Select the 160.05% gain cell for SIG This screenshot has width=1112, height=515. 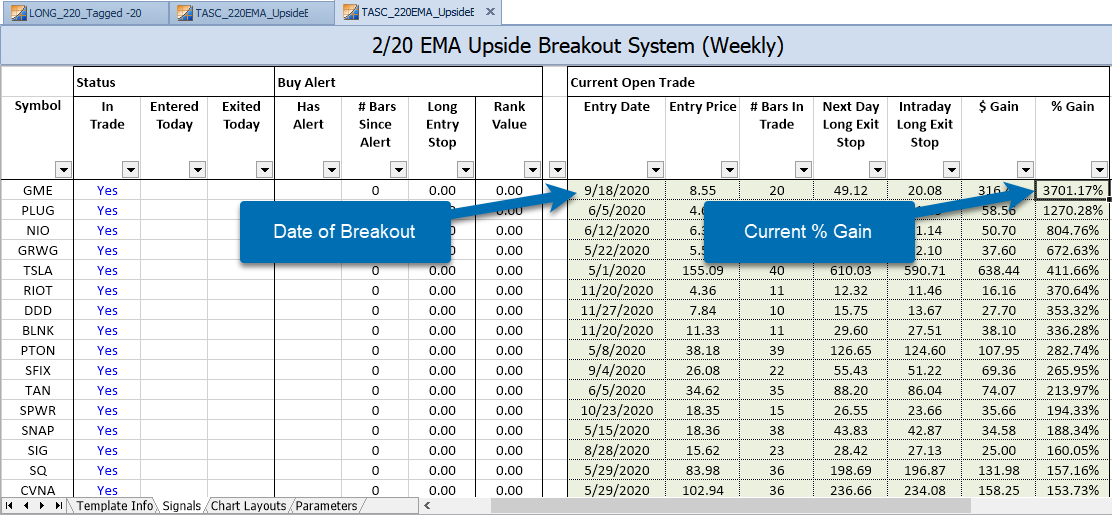click(x=1072, y=450)
